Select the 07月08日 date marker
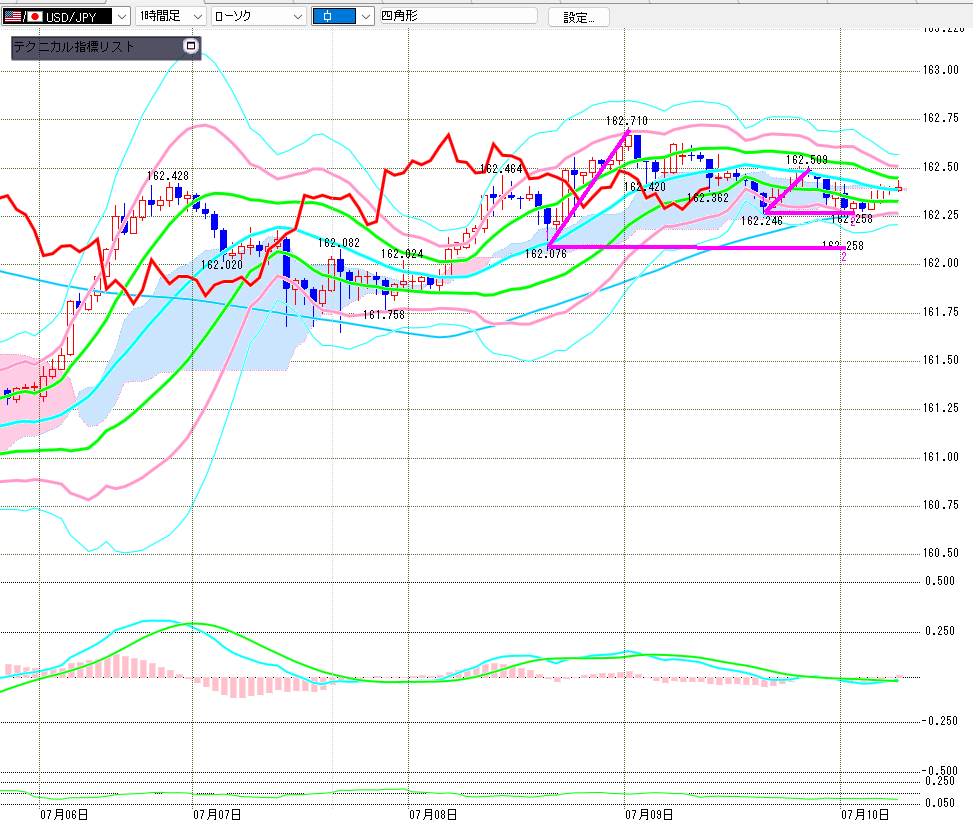 coord(433,814)
